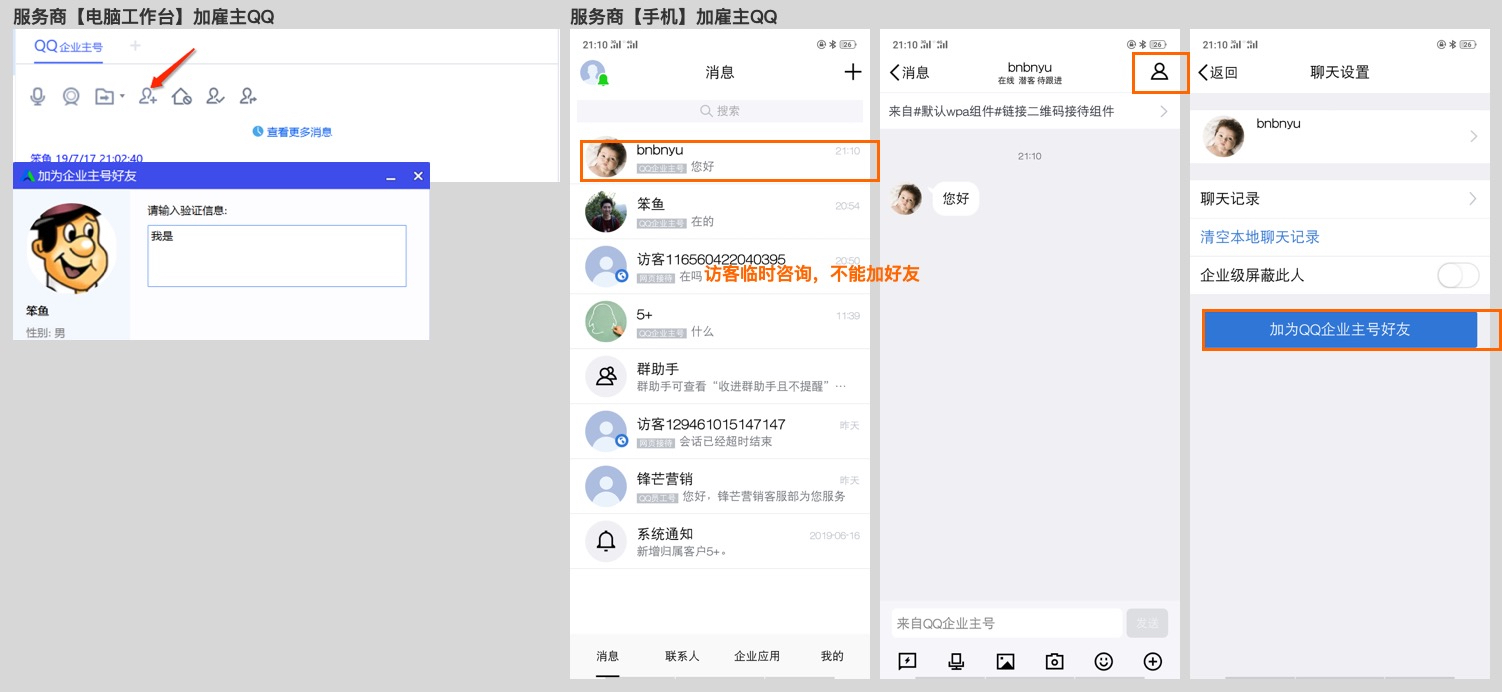
Task: Open contact profile icon in bnbnyu chat
Action: [1160, 72]
